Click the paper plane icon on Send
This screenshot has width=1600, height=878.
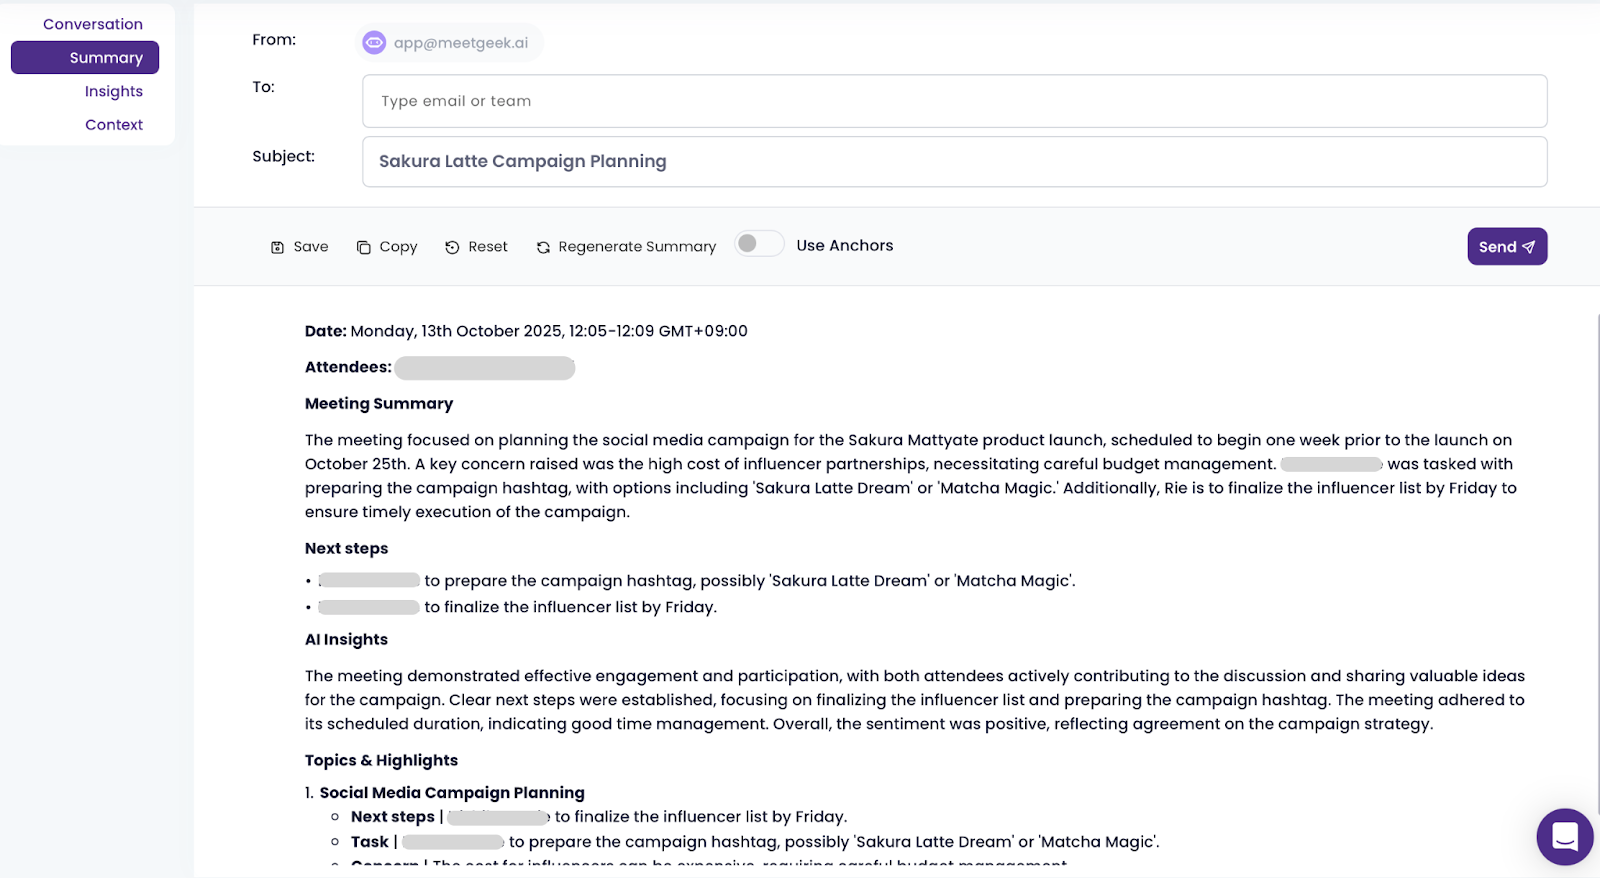click(x=1529, y=247)
